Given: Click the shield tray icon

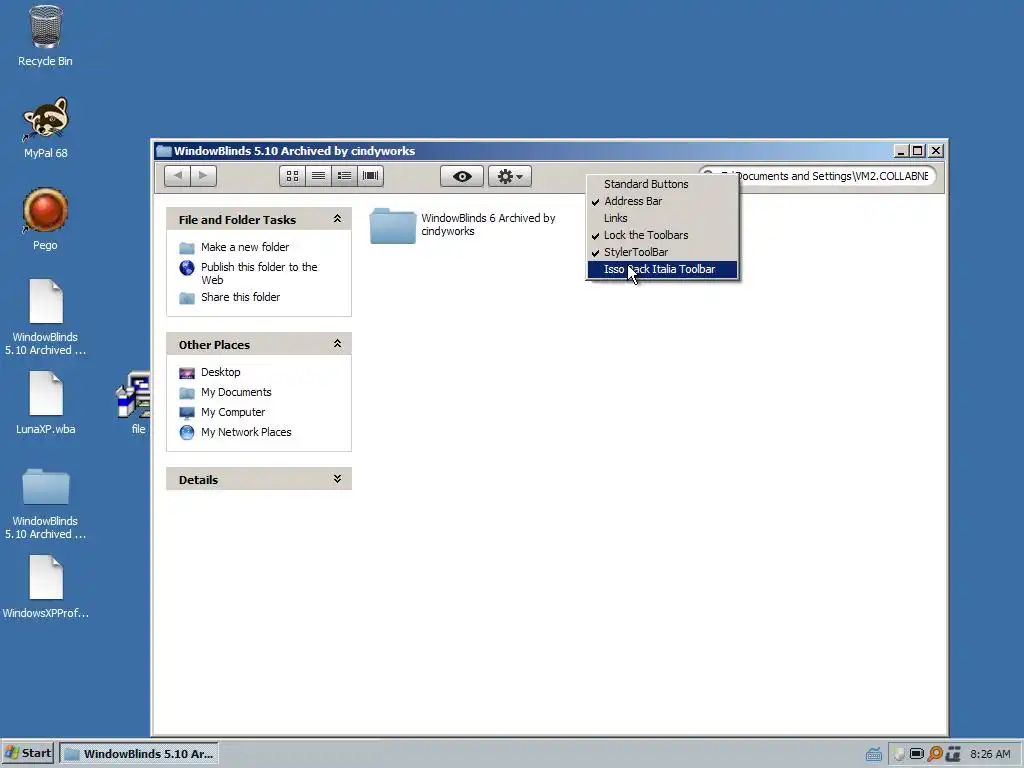Looking at the screenshot, I should pos(899,754).
